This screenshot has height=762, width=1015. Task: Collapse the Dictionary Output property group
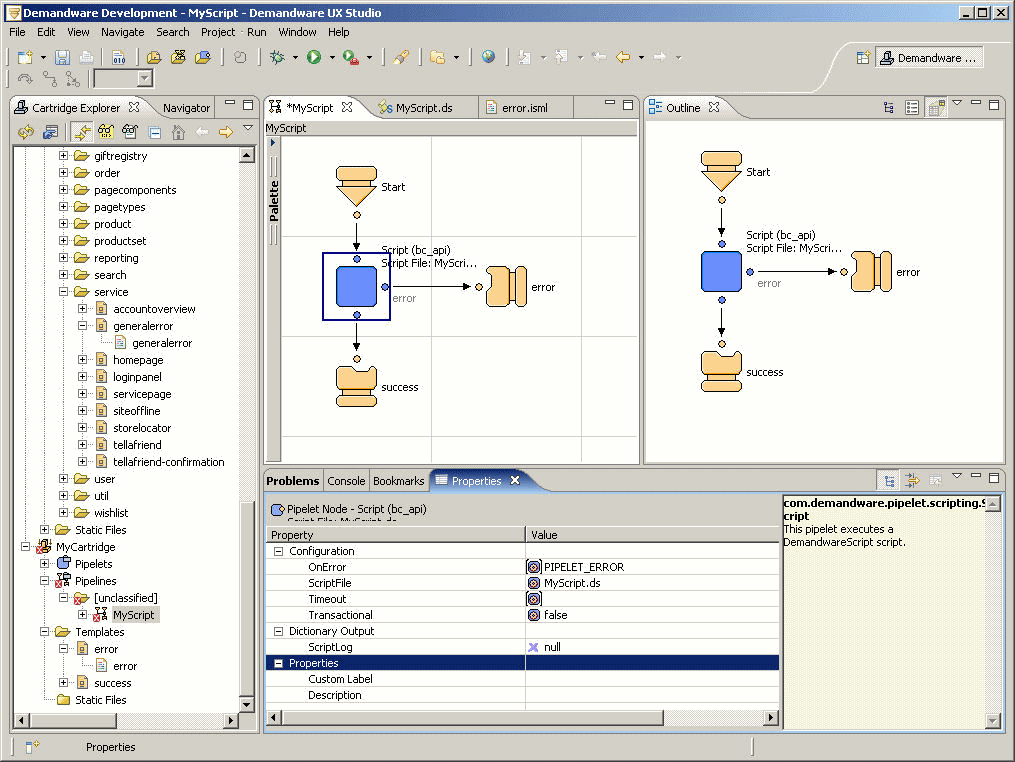click(x=278, y=631)
